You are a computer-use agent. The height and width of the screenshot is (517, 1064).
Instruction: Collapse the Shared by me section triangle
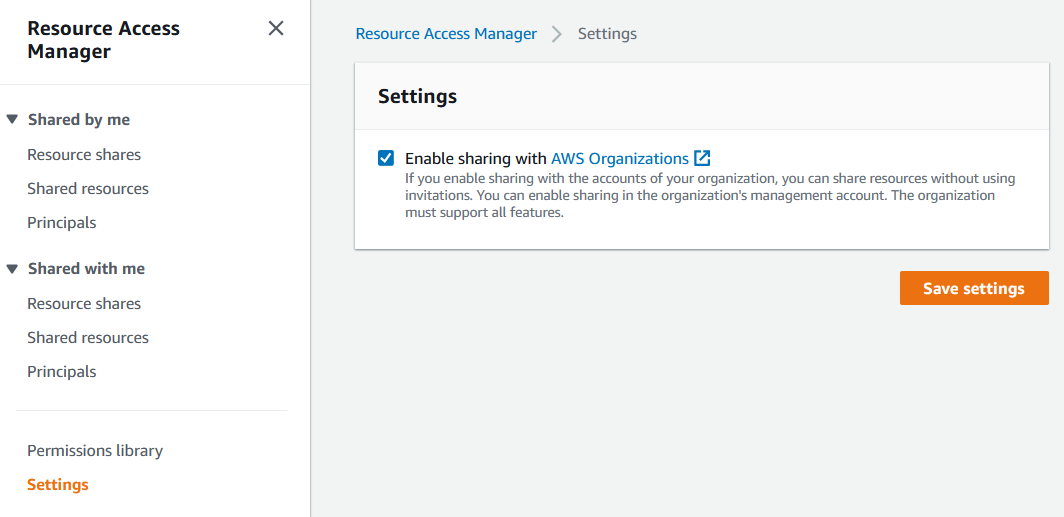coord(12,119)
